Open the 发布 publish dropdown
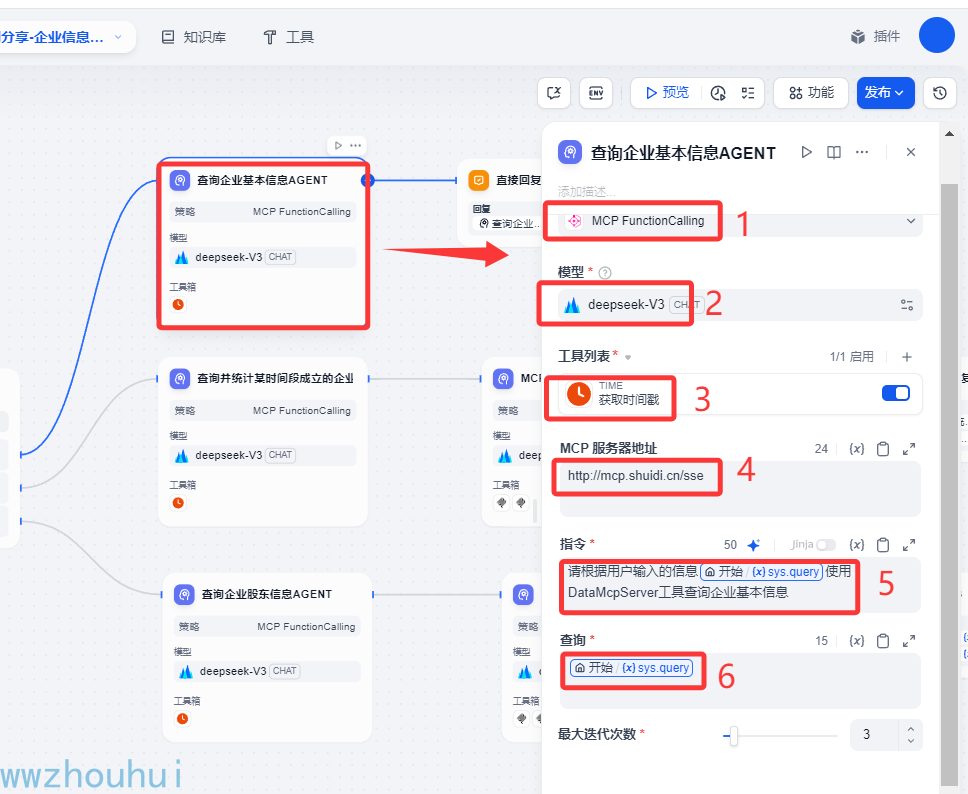 [885, 93]
